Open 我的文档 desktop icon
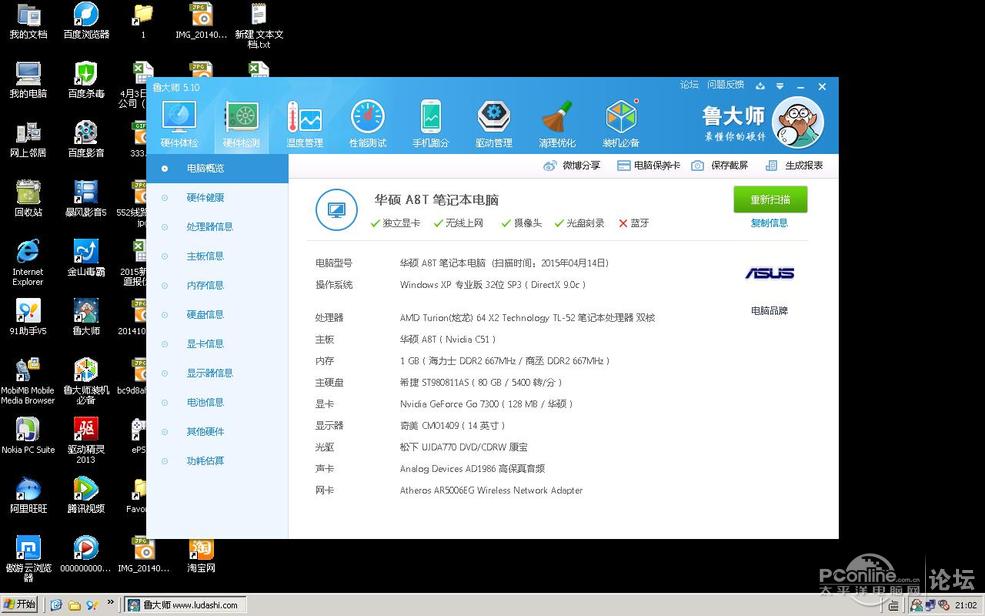 [28, 21]
